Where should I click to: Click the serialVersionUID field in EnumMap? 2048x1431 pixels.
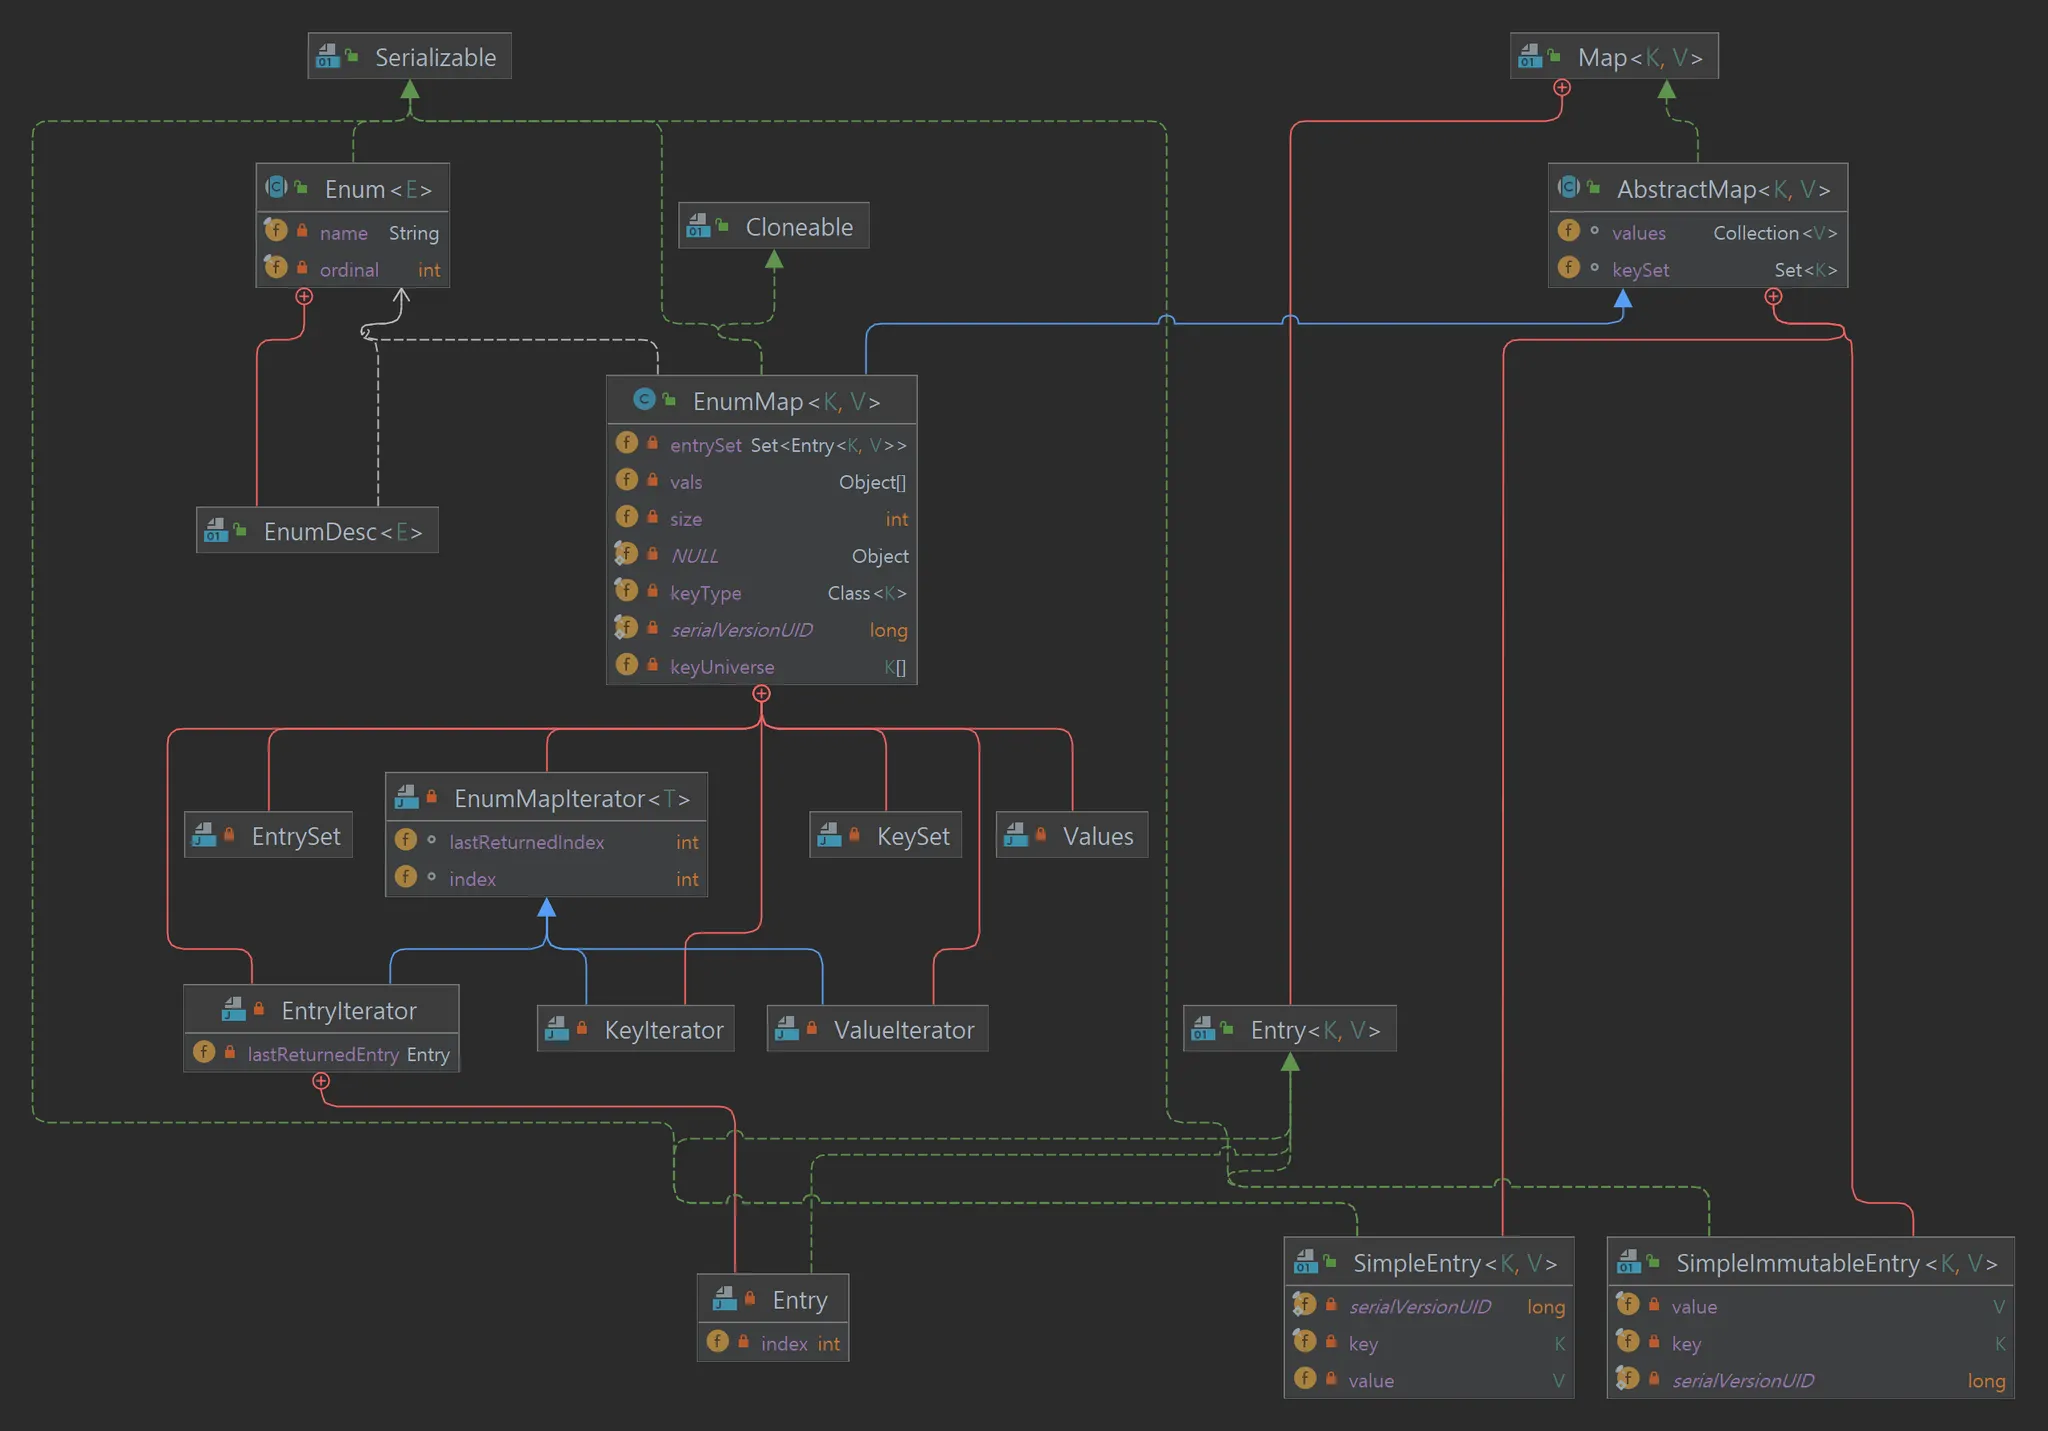click(741, 630)
